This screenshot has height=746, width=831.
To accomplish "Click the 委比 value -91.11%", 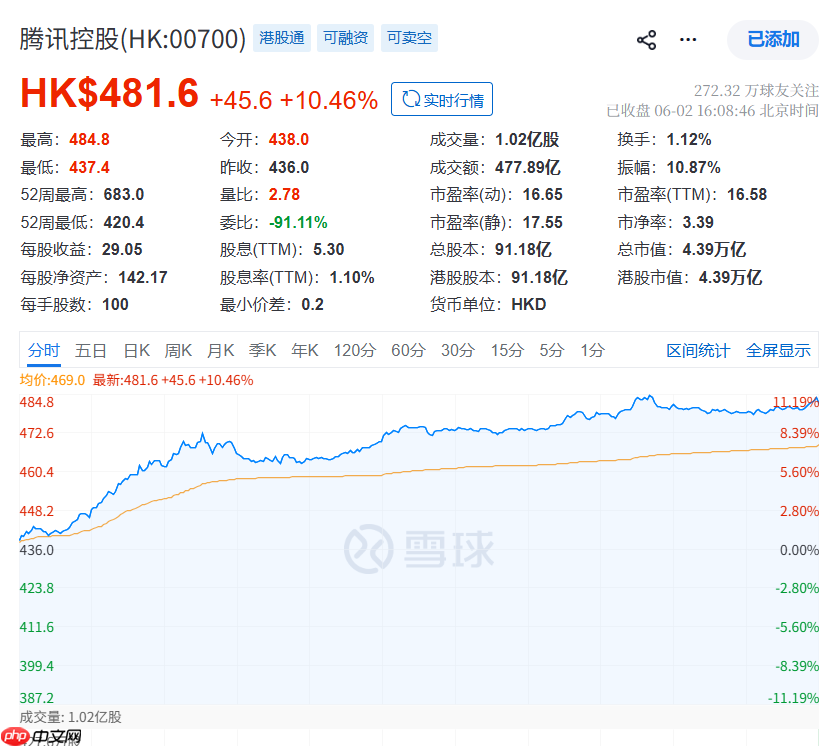I will pos(298,222).
